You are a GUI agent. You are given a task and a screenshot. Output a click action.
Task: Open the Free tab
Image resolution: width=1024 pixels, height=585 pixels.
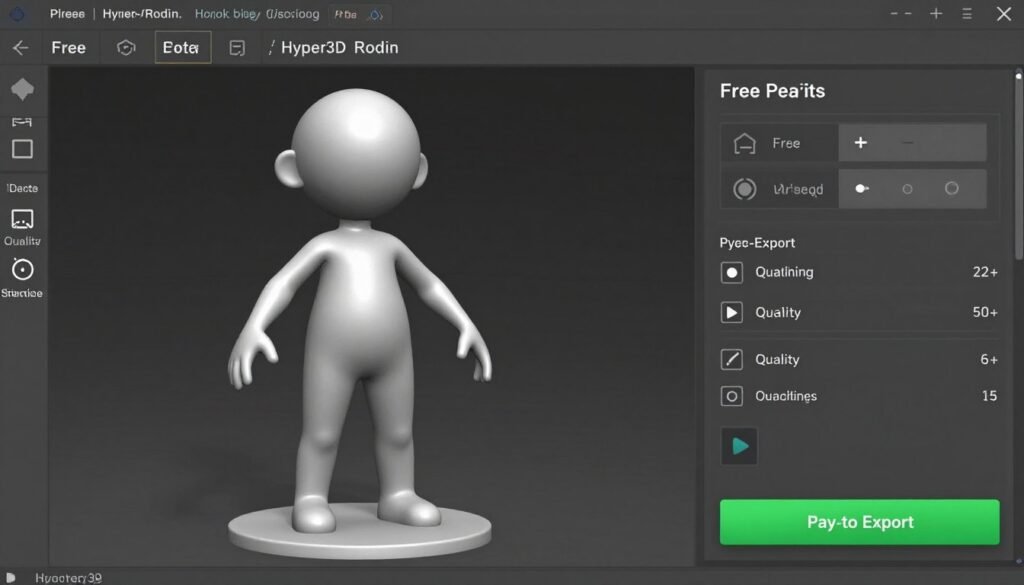point(69,48)
